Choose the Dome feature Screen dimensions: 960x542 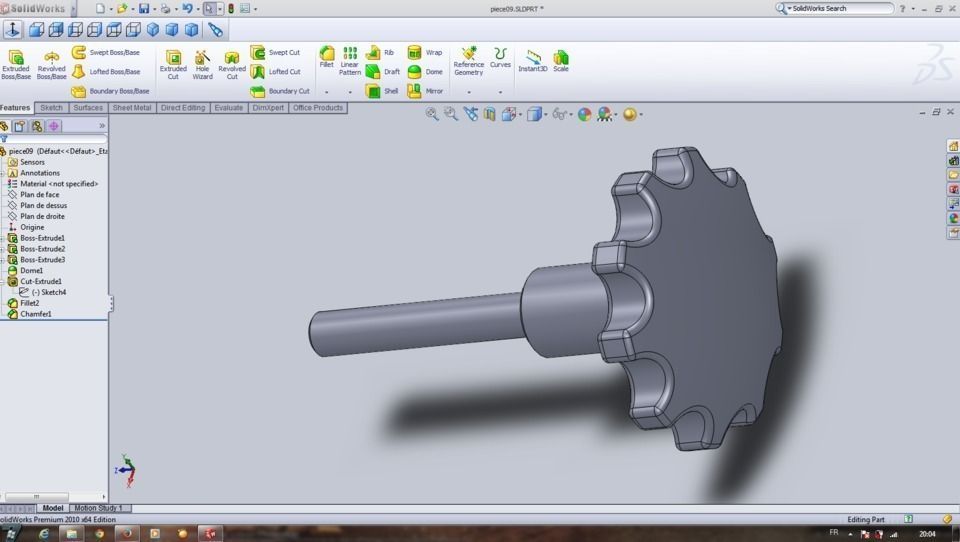425,72
